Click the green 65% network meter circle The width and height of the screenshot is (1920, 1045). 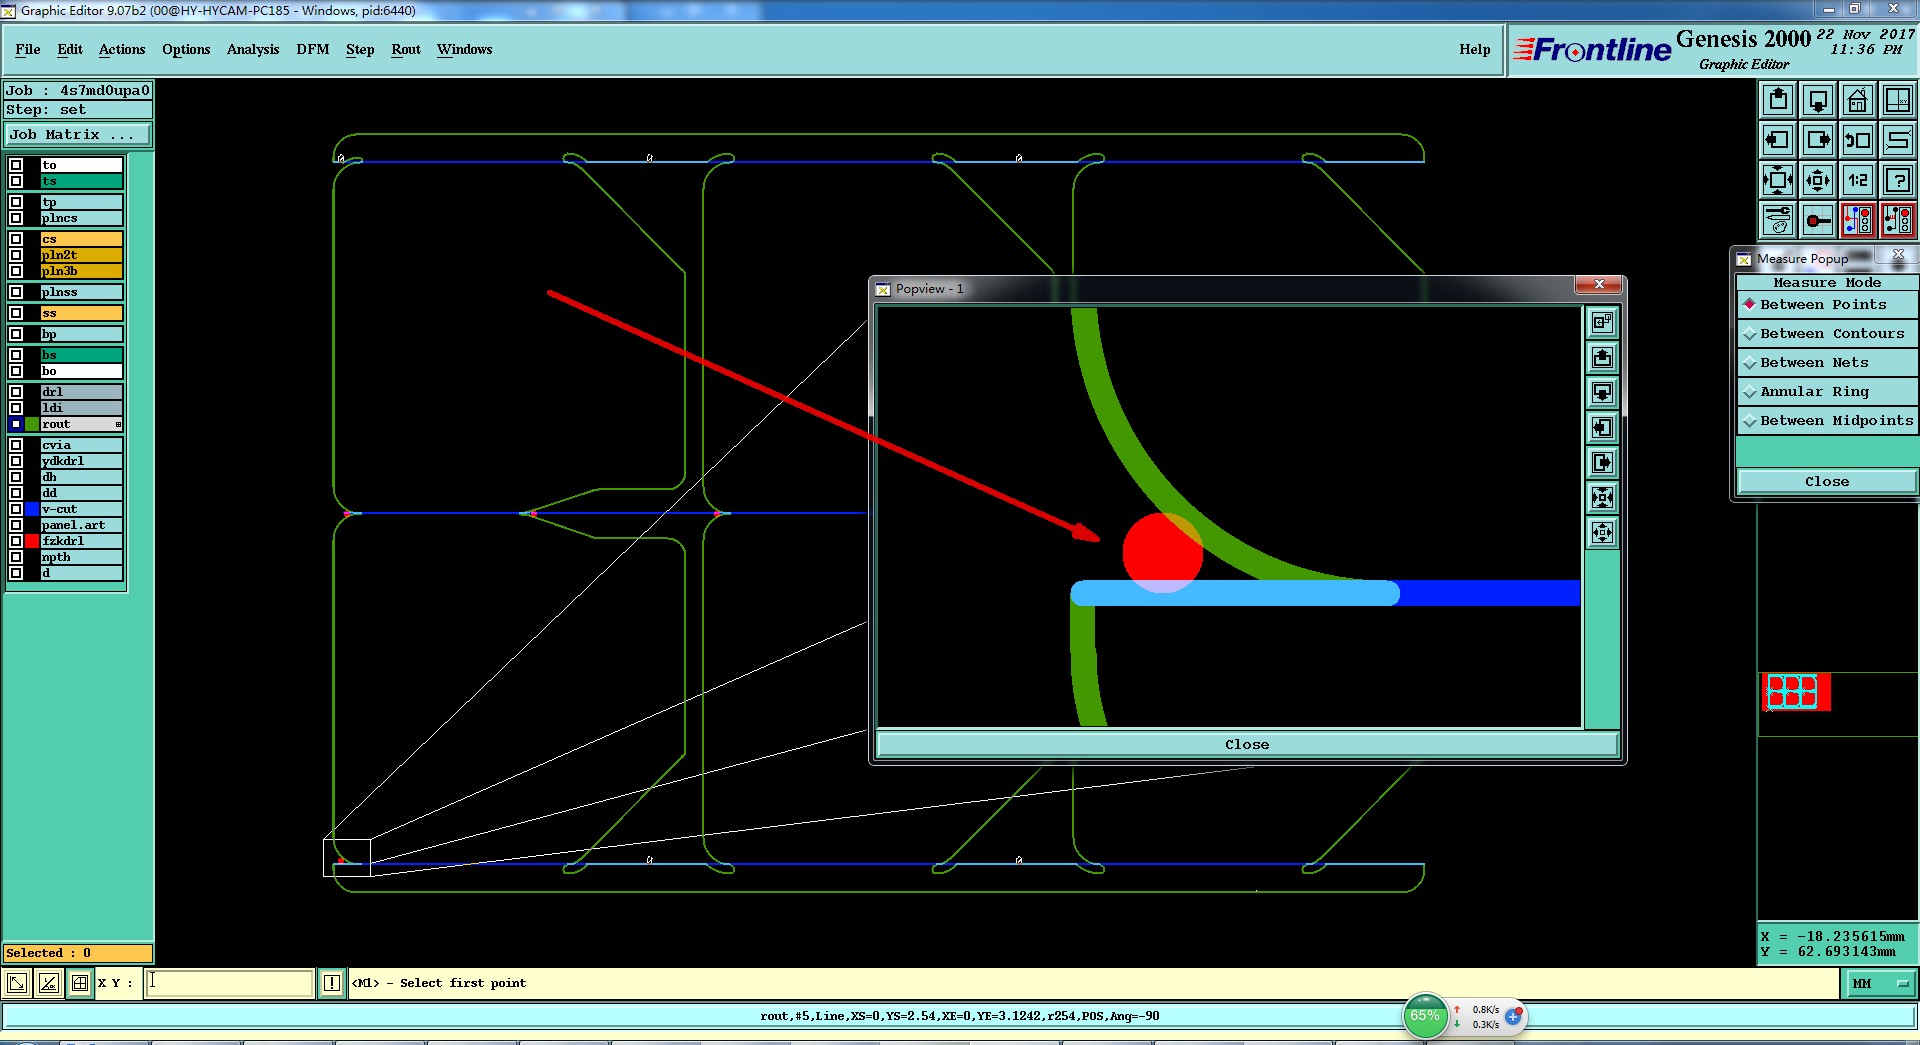point(1425,1016)
